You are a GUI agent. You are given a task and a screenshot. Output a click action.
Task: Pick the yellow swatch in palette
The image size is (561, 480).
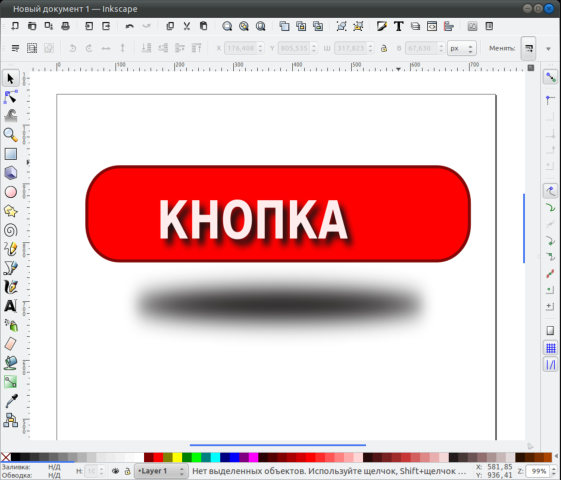tap(177, 457)
